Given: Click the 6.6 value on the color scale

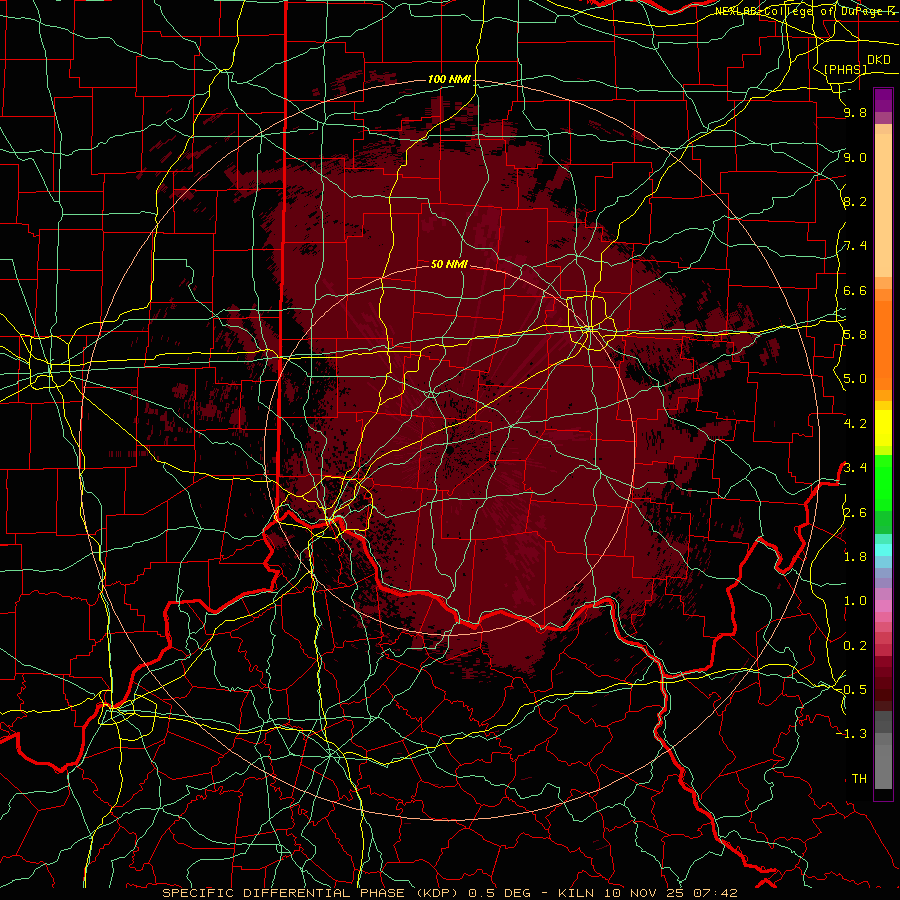Looking at the screenshot, I should pos(855,290).
